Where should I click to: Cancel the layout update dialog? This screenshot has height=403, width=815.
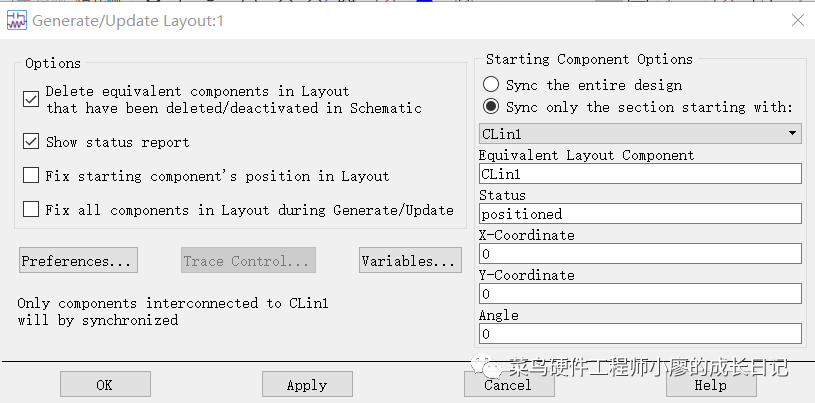[508, 385]
